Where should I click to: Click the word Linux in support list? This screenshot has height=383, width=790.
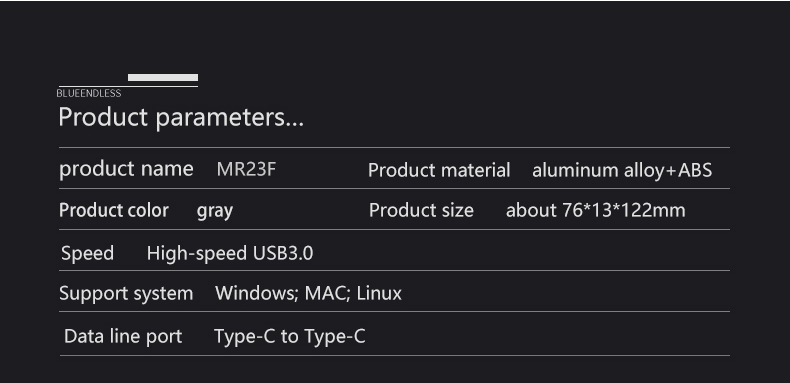[379, 293]
